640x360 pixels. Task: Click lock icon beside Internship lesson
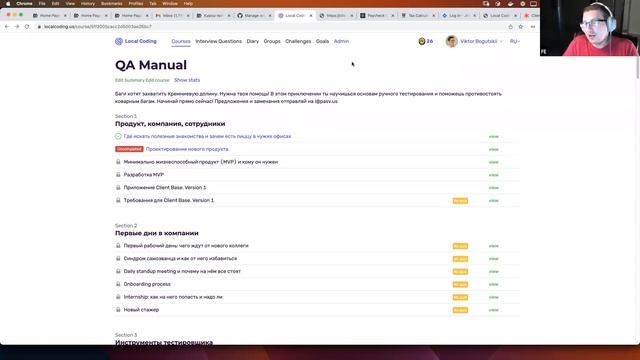coord(118,297)
